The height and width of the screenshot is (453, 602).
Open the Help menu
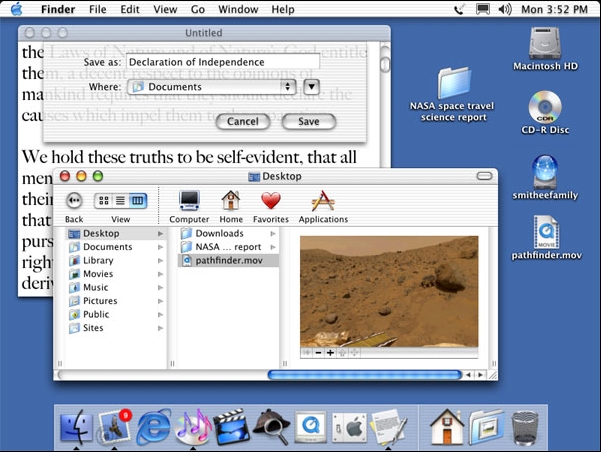(283, 9)
